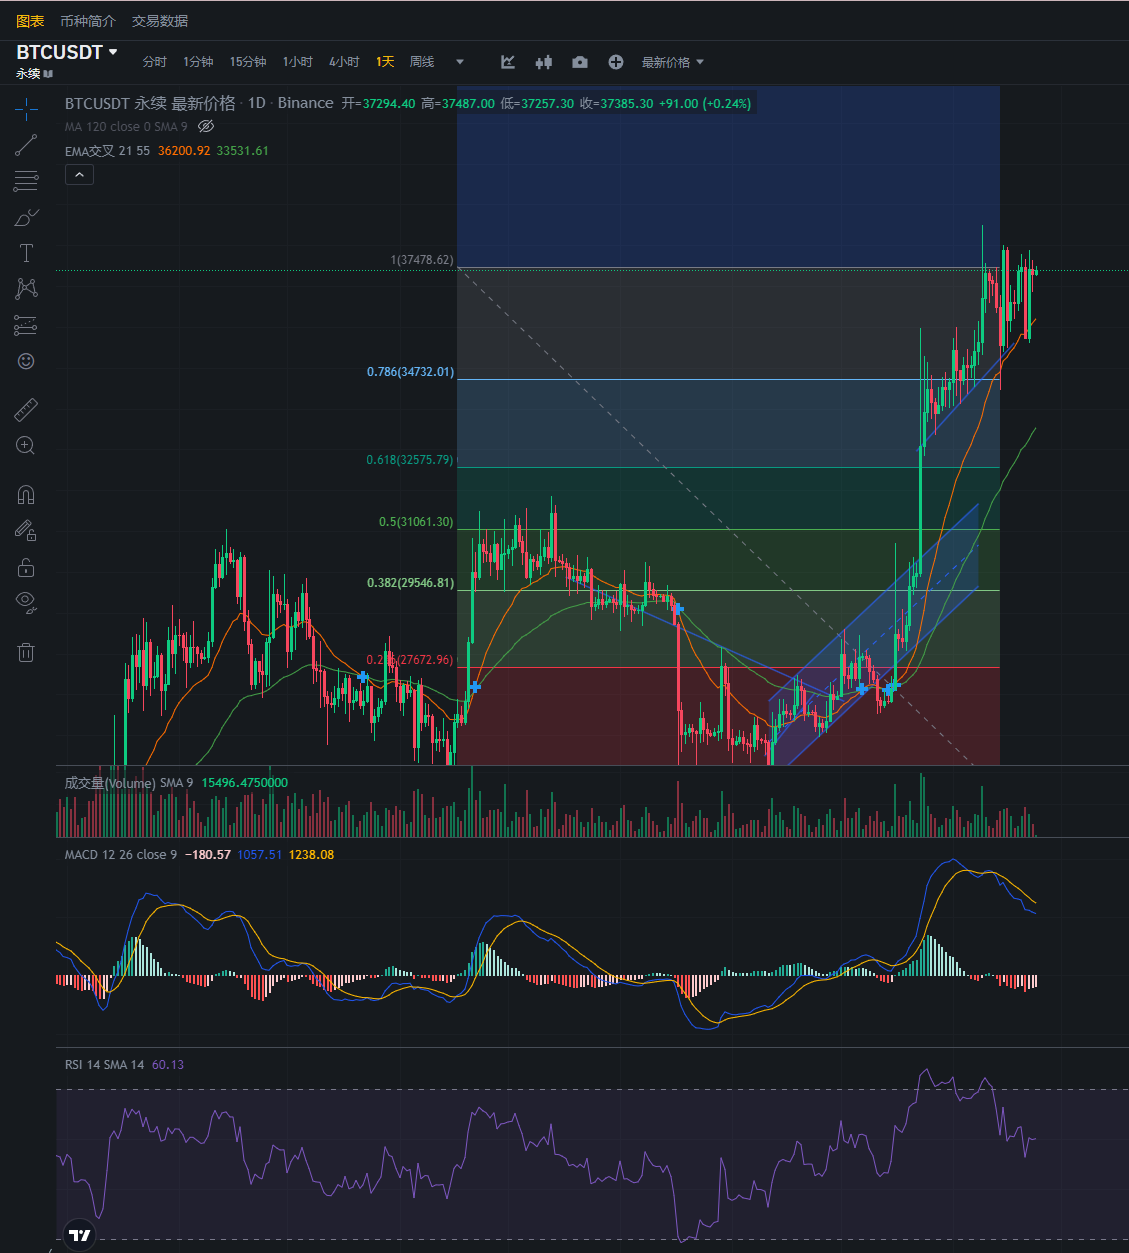This screenshot has width=1129, height=1253.
Task: Select the ruler measure tool
Action: pyautogui.click(x=26, y=409)
